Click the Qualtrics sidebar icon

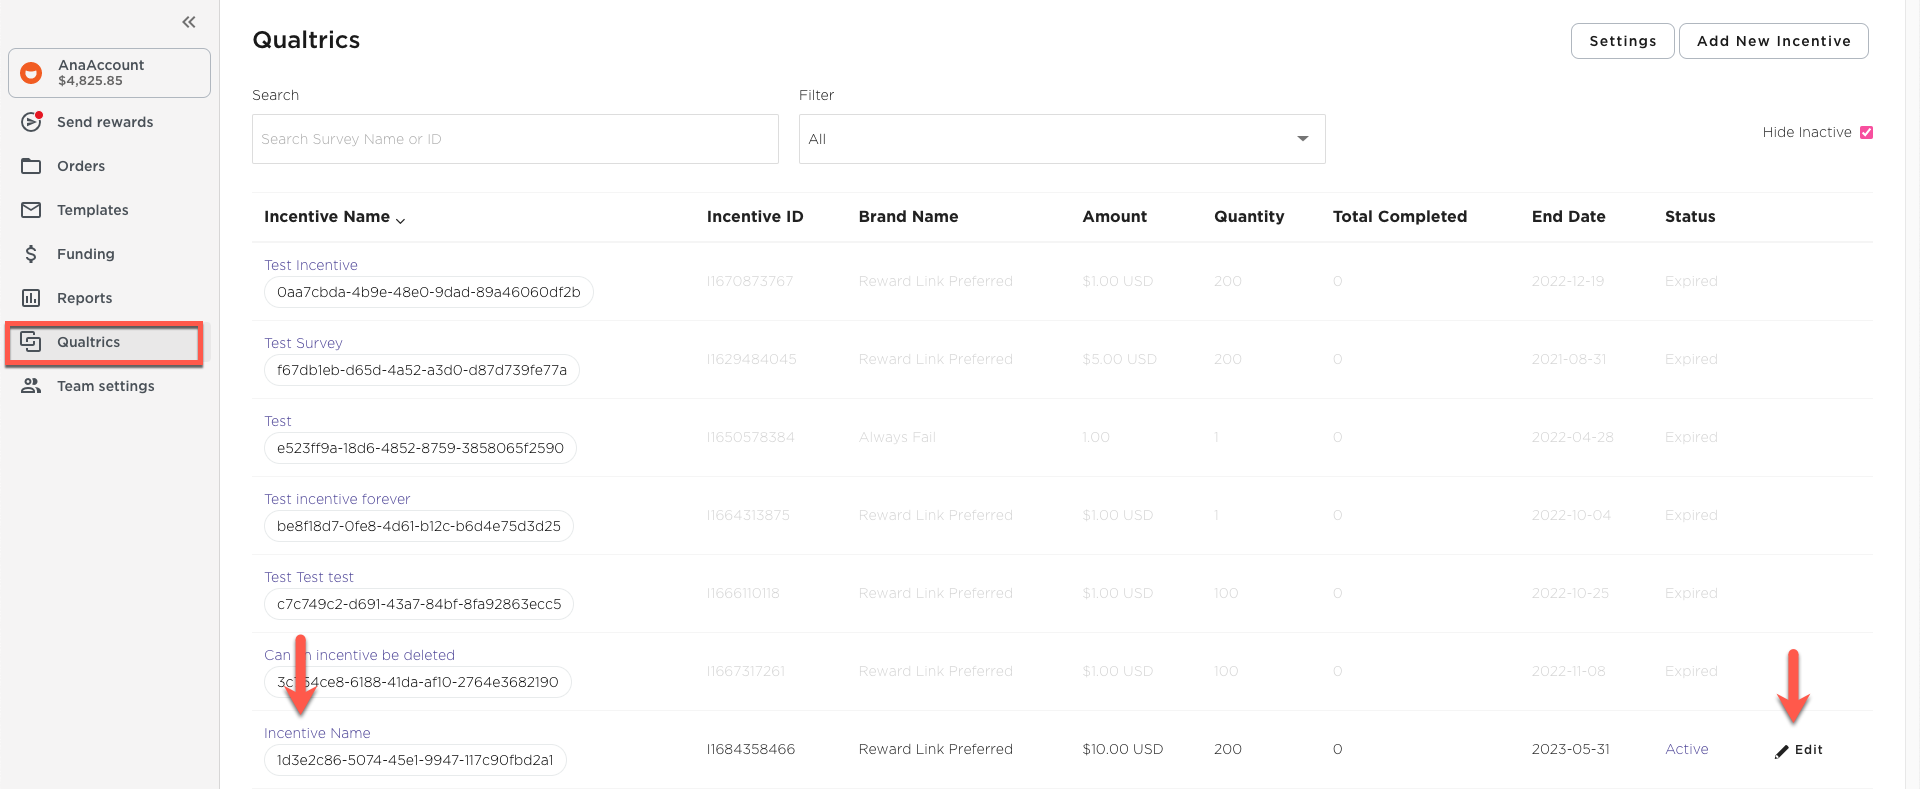coord(32,342)
